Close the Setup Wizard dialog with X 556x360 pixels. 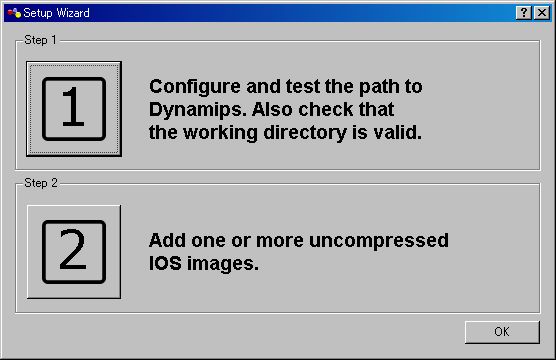(x=542, y=13)
